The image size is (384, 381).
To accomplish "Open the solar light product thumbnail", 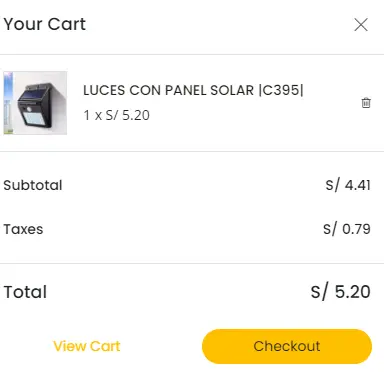I will point(35,103).
